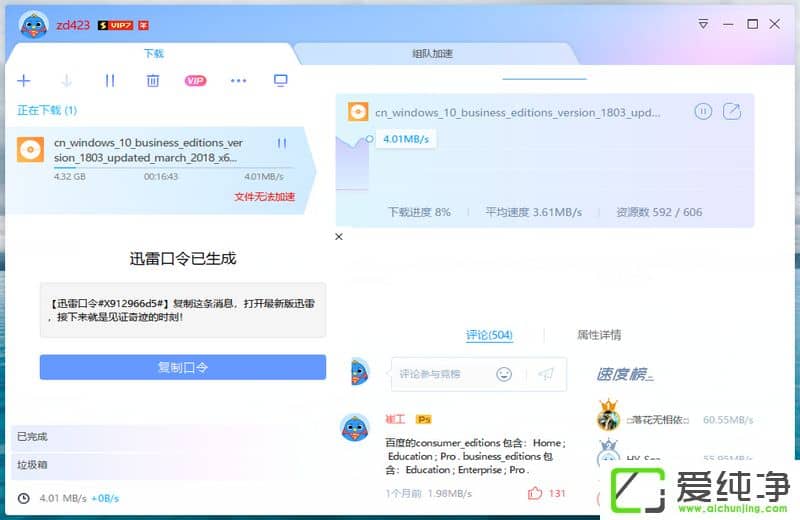Click the user avatar next to zd423

tap(34, 25)
